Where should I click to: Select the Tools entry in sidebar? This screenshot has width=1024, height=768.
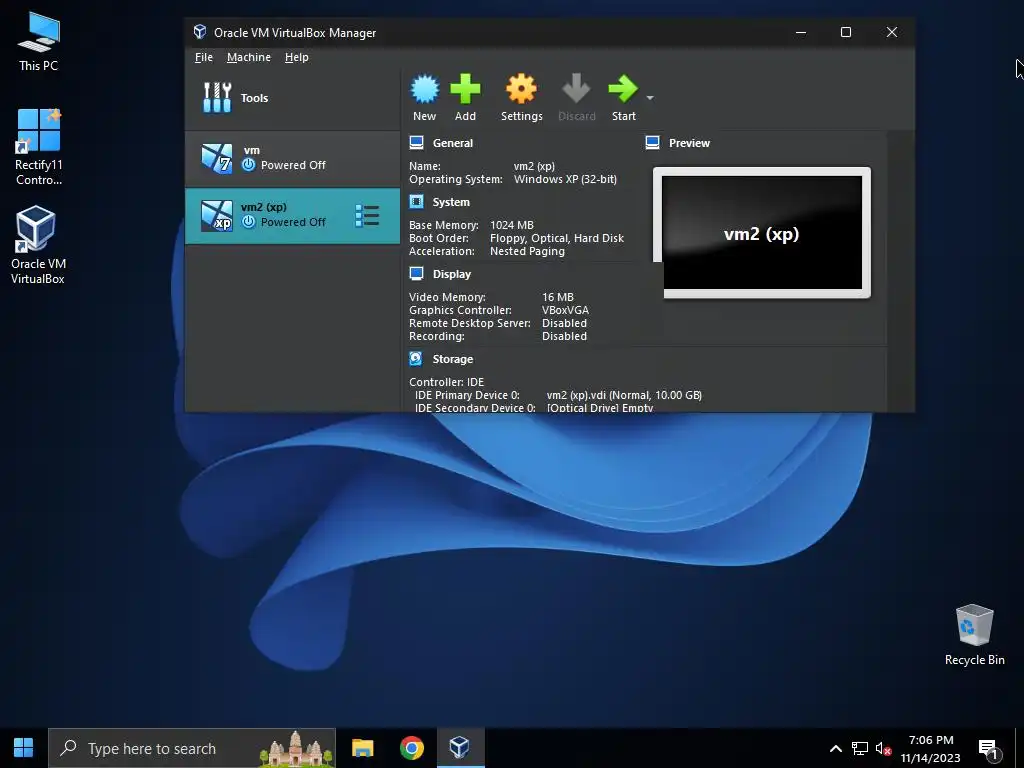293,98
